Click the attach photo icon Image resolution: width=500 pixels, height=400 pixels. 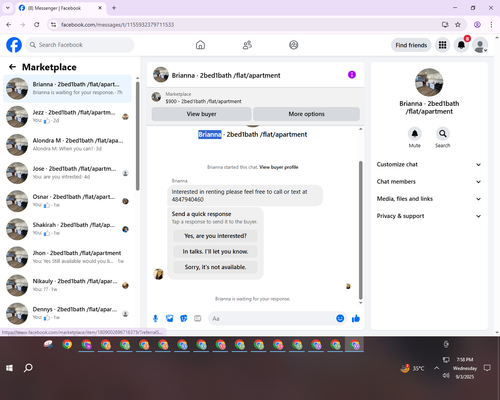point(170,318)
